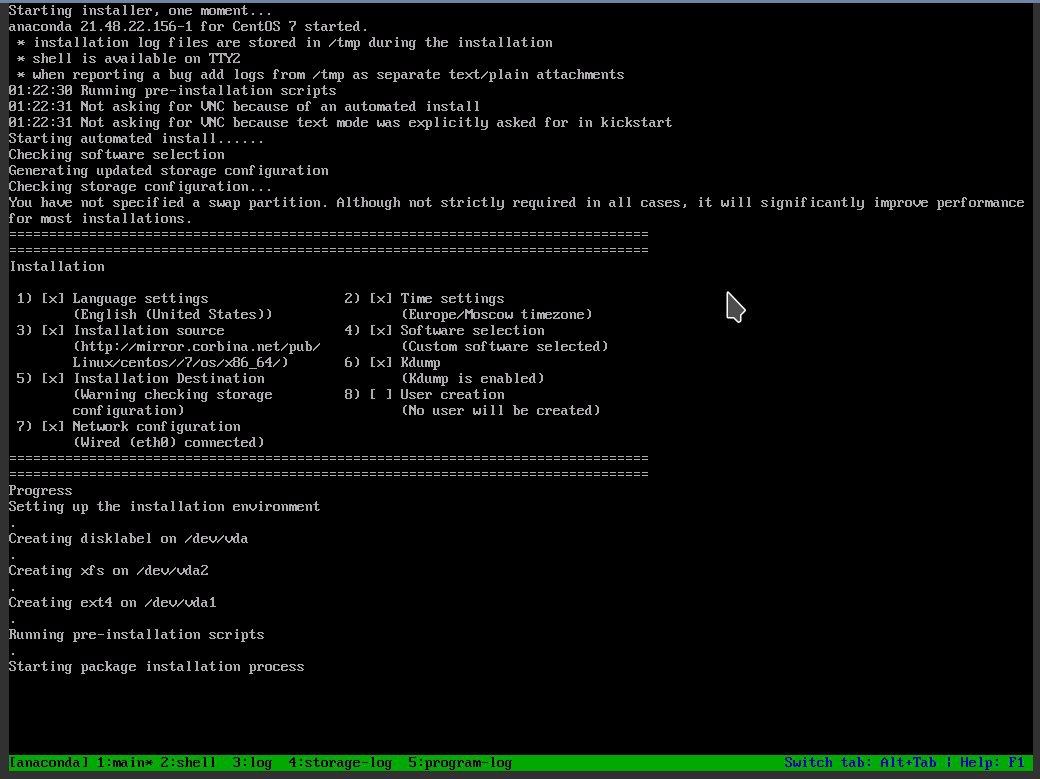The width and height of the screenshot is (1040, 779).
Task: Click 'Starting automated install......' line
Action: coord(137,139)
